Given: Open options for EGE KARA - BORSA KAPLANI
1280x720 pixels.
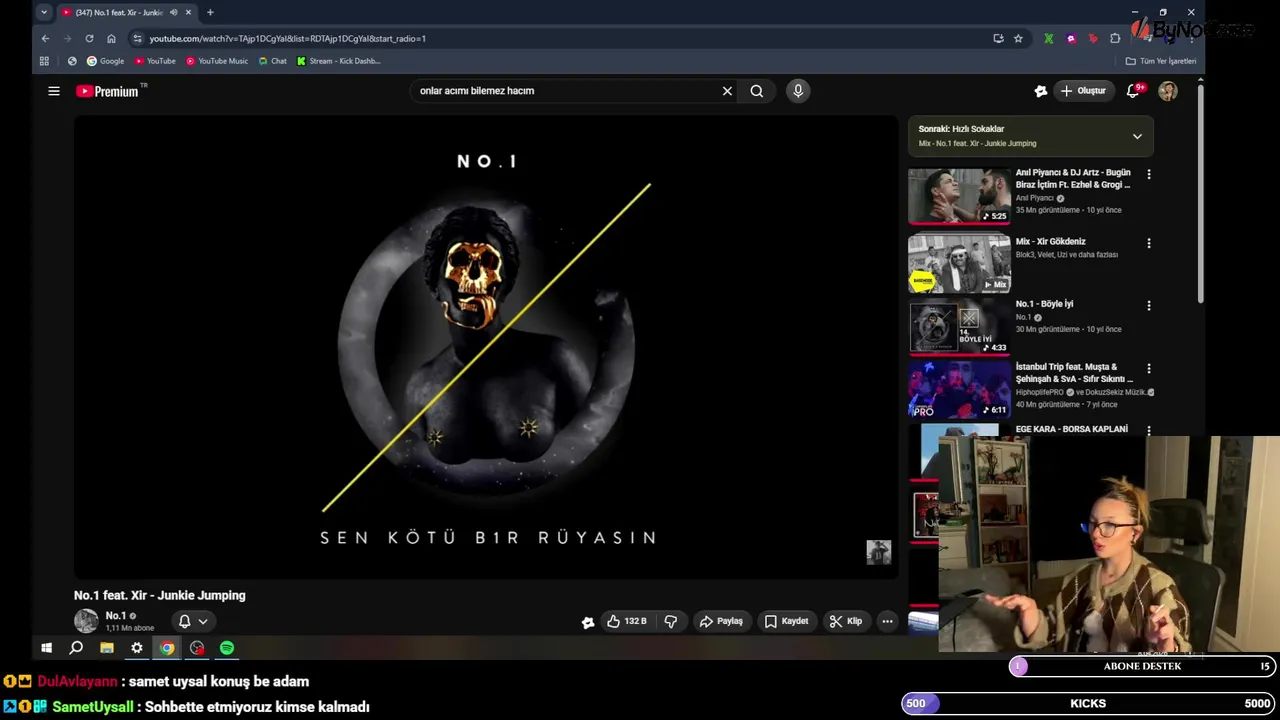Looking at the screenshot, I should (x=1149, y=431).
